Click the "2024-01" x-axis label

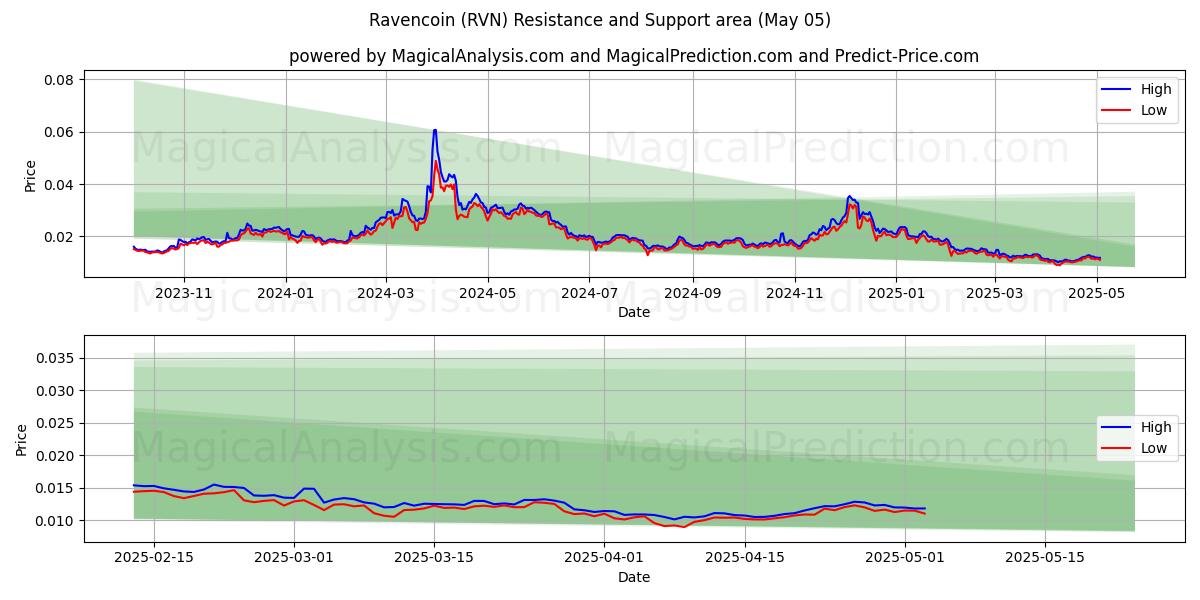[x=286, y=293]
